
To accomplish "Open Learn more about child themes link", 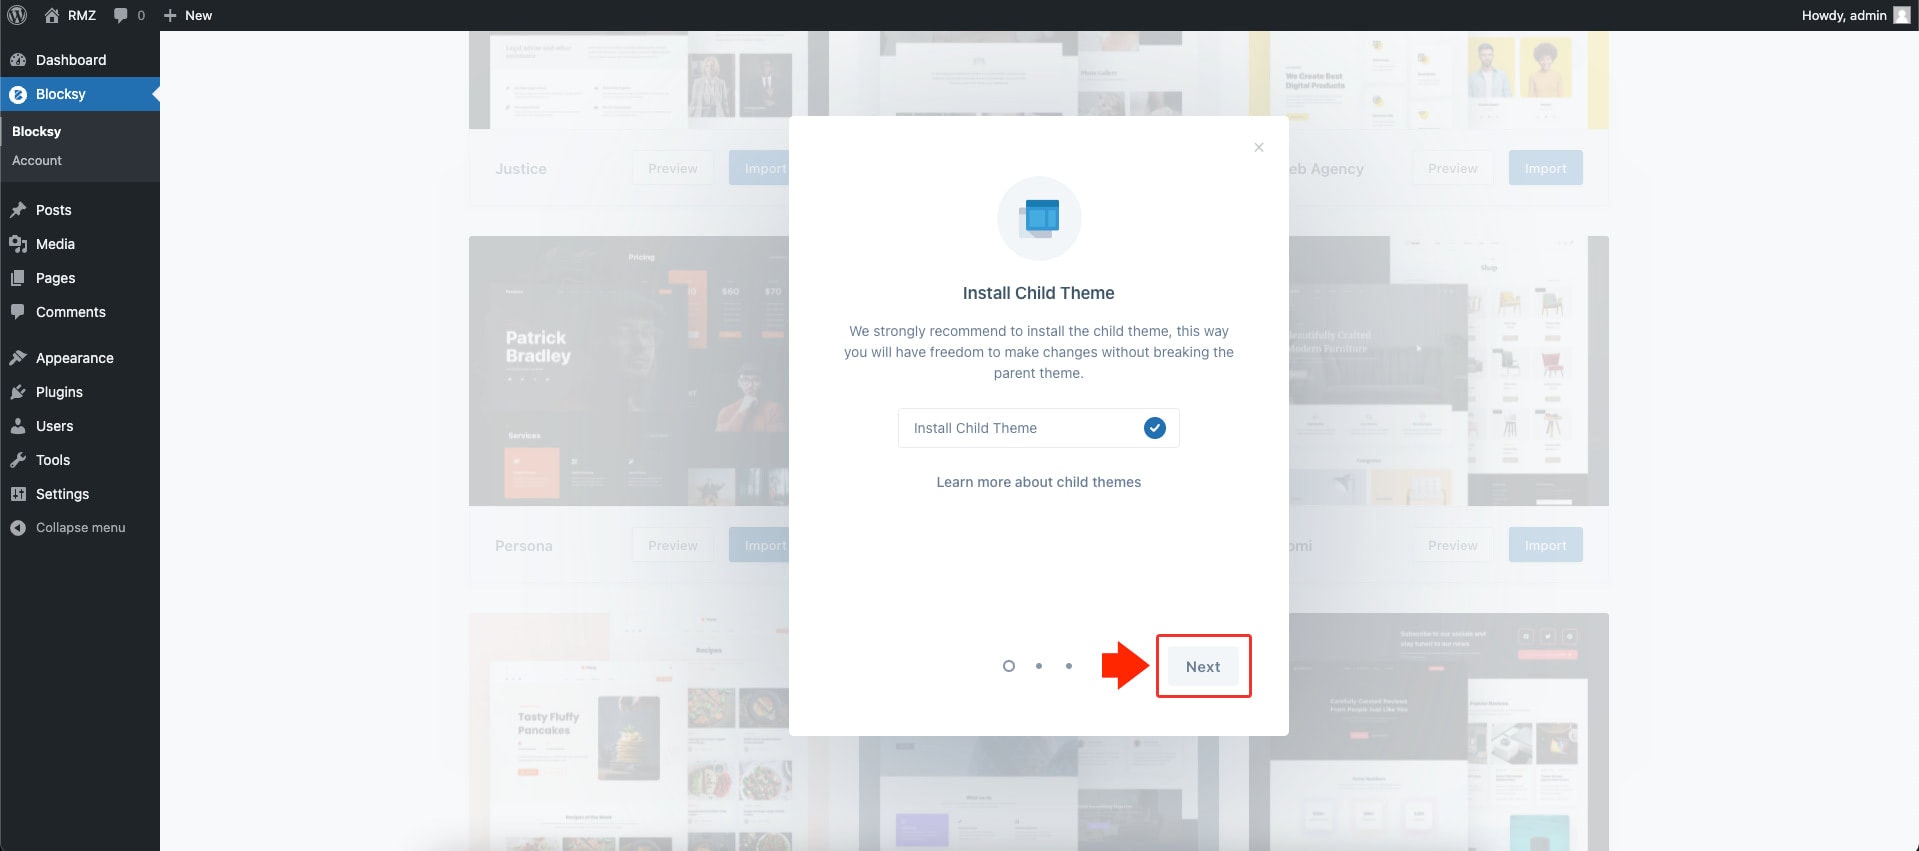I will [x=1038, y=482].
